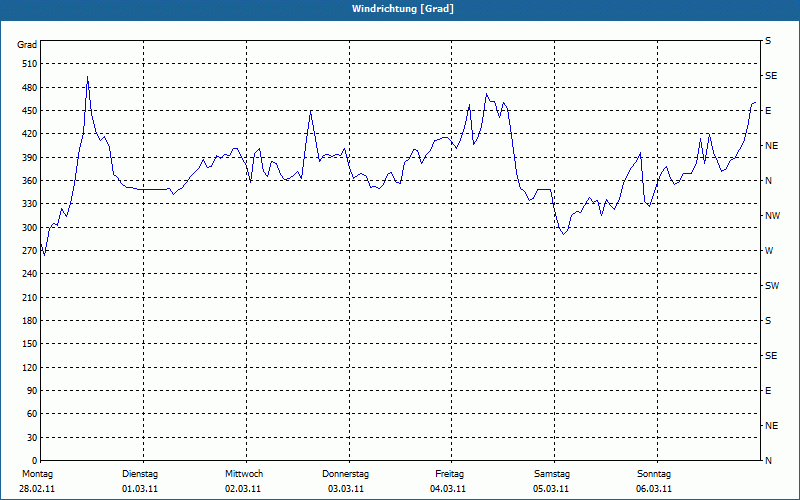
Task: Select the date 01.03.11
Action: (140, 489)
